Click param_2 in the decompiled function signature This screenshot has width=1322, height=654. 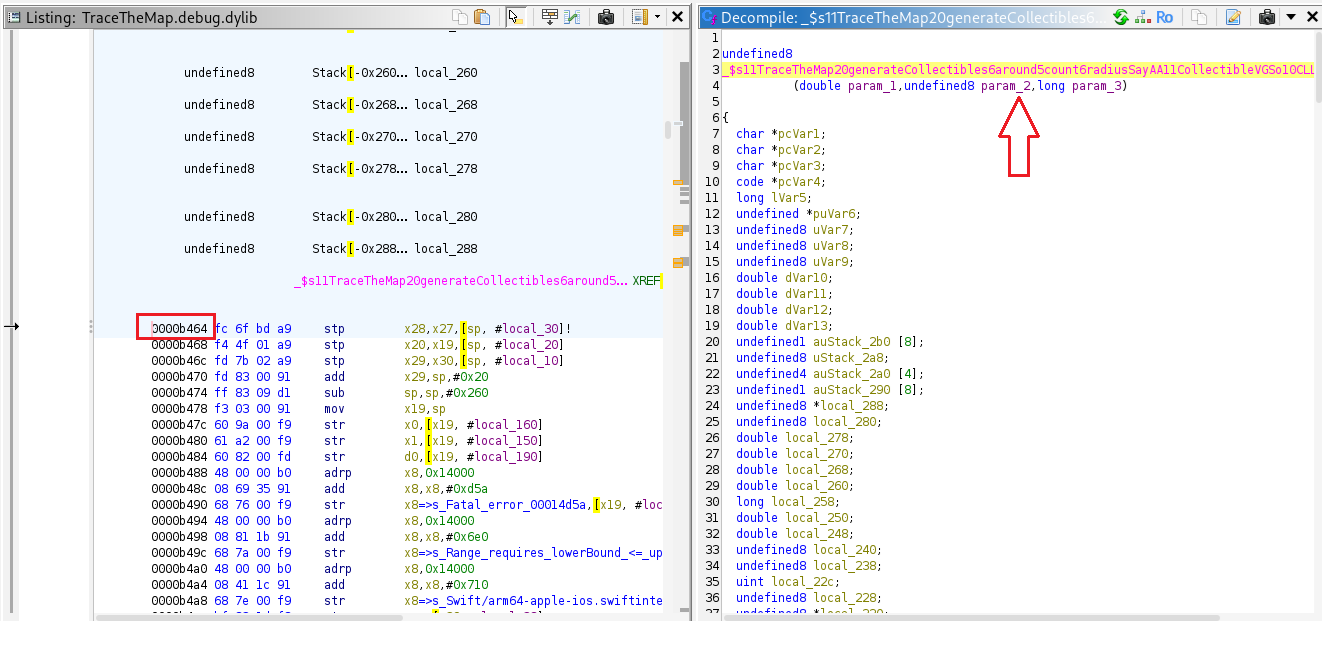coord(1005,86)
